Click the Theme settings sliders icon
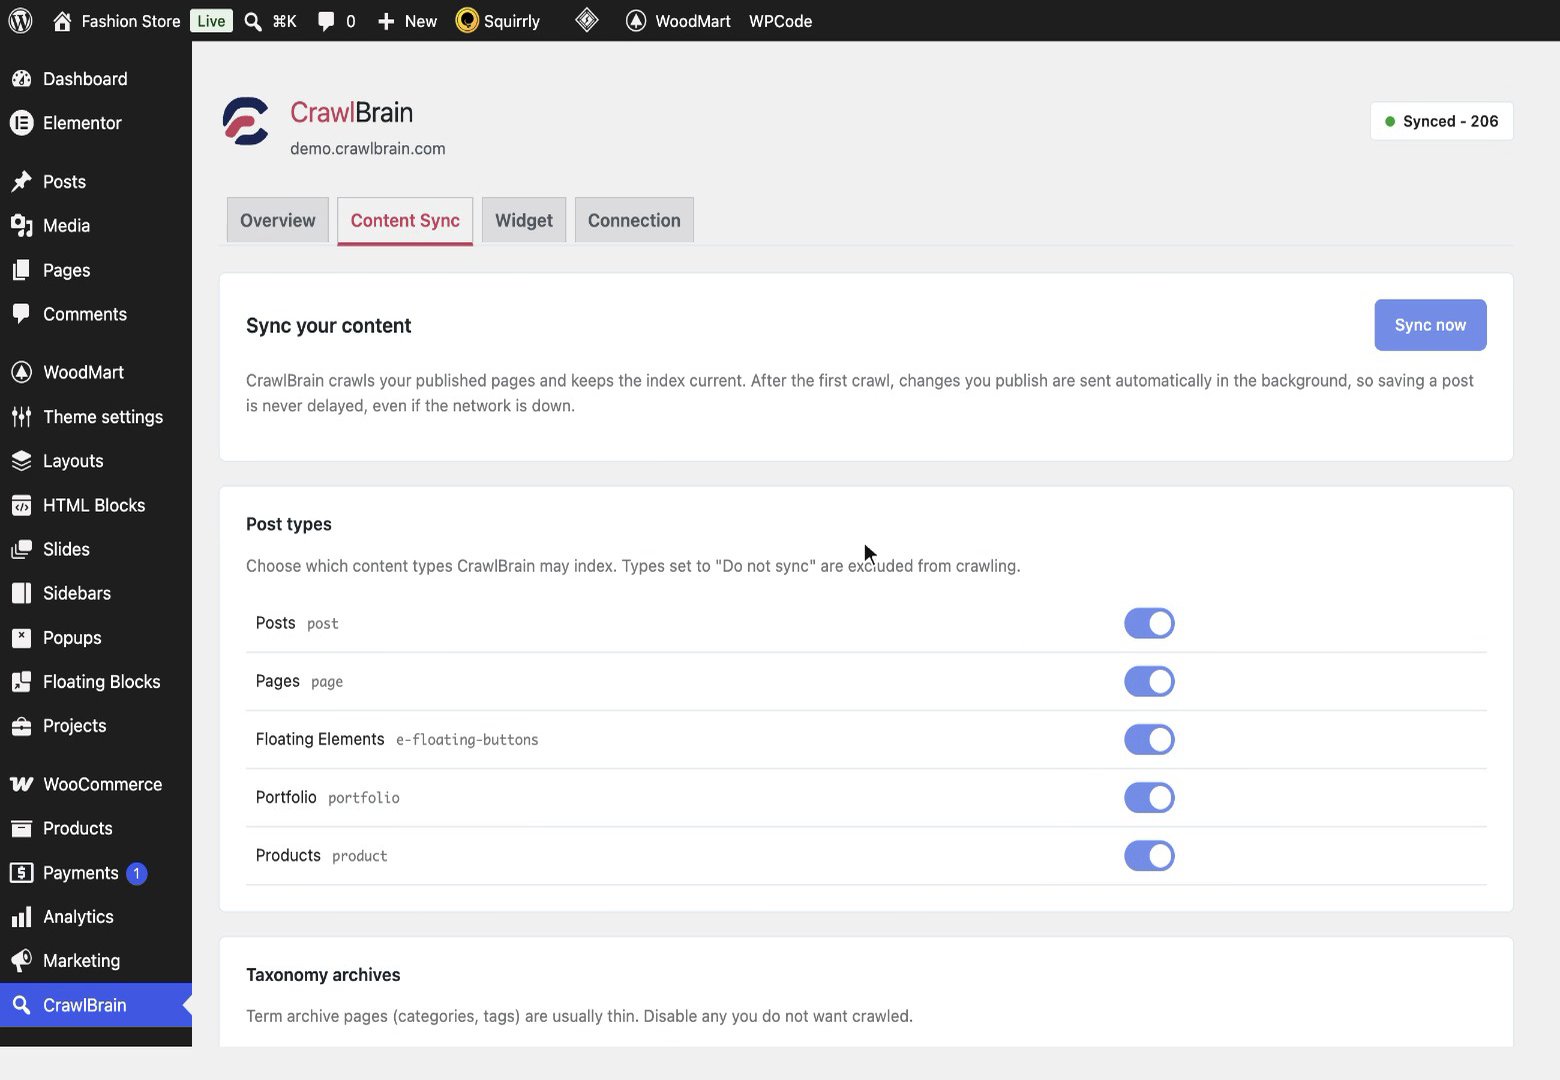Viewport: 1560px width, 1080px height. [x=21, y=417]
